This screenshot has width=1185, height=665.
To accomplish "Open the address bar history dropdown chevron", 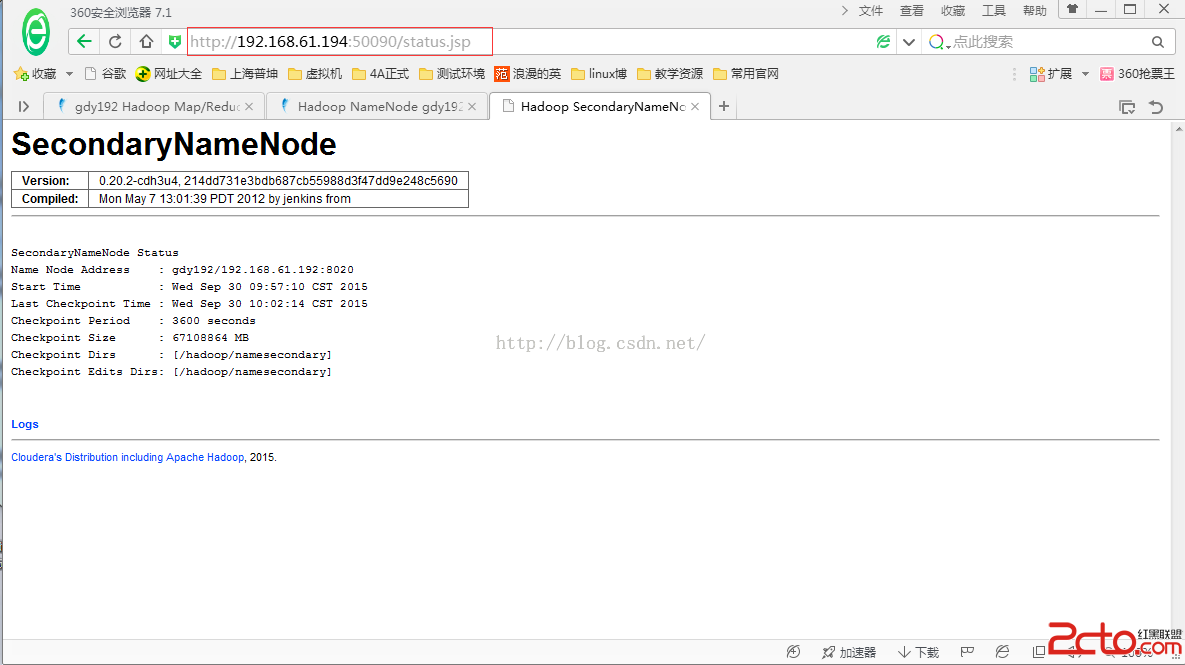I will click(909, 42).
